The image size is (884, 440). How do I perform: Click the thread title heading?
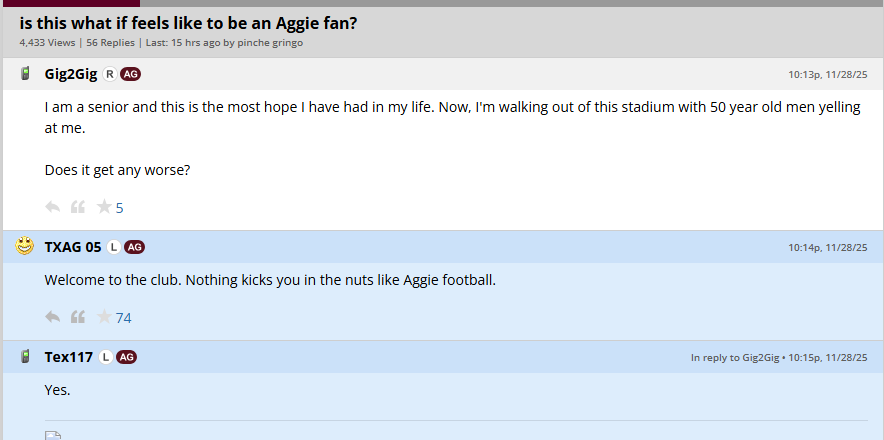[x=188, y=22]
